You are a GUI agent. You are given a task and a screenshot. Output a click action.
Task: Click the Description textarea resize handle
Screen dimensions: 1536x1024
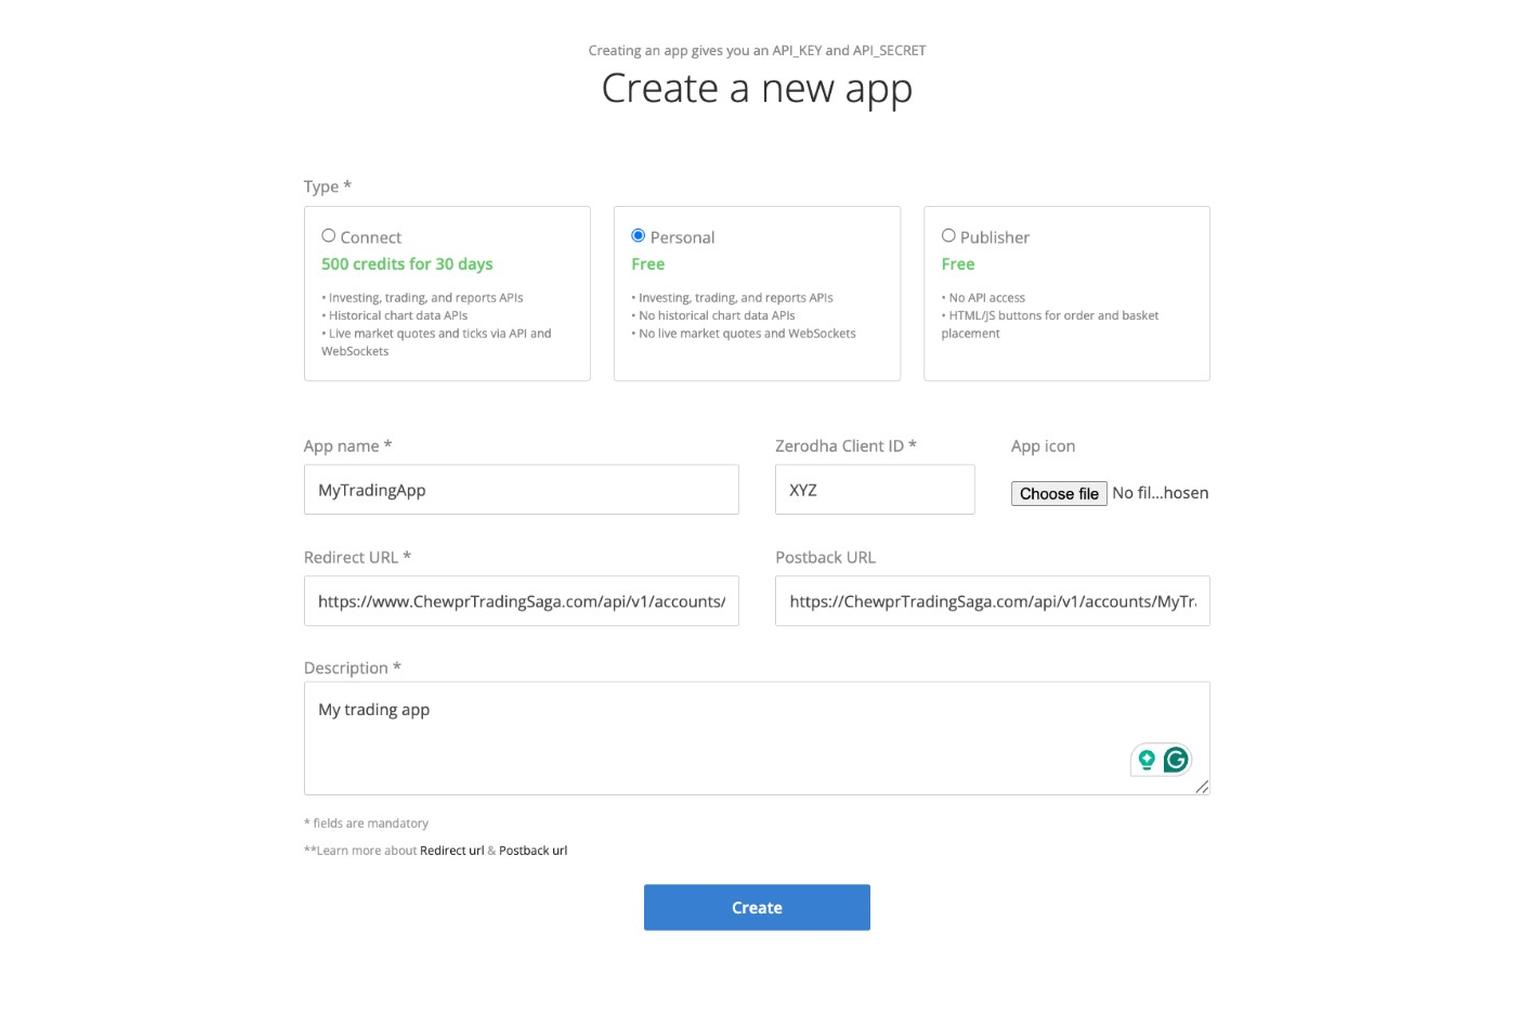(x=1202, y=787)
